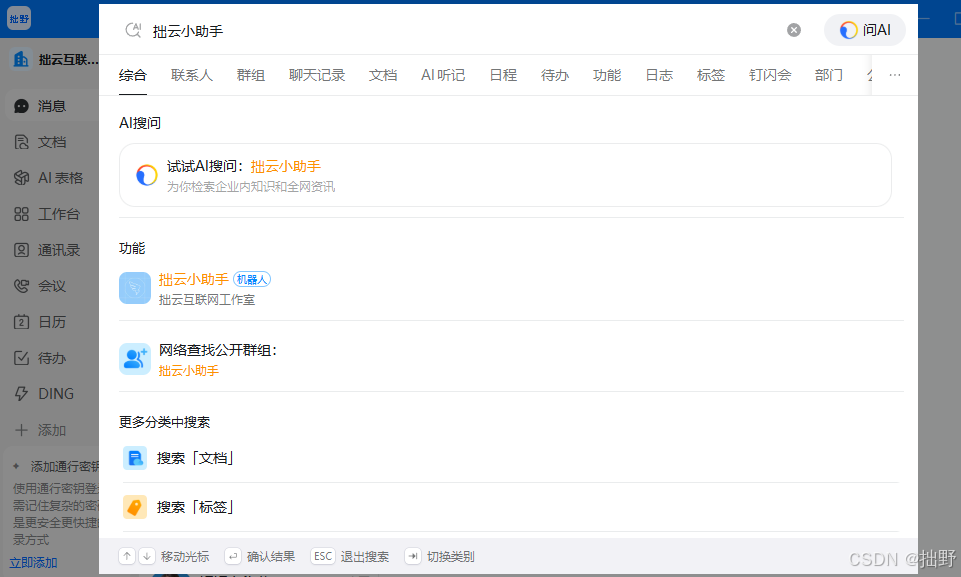
Task: Open 工作台 in the sidebar
Action: point(51,214)
